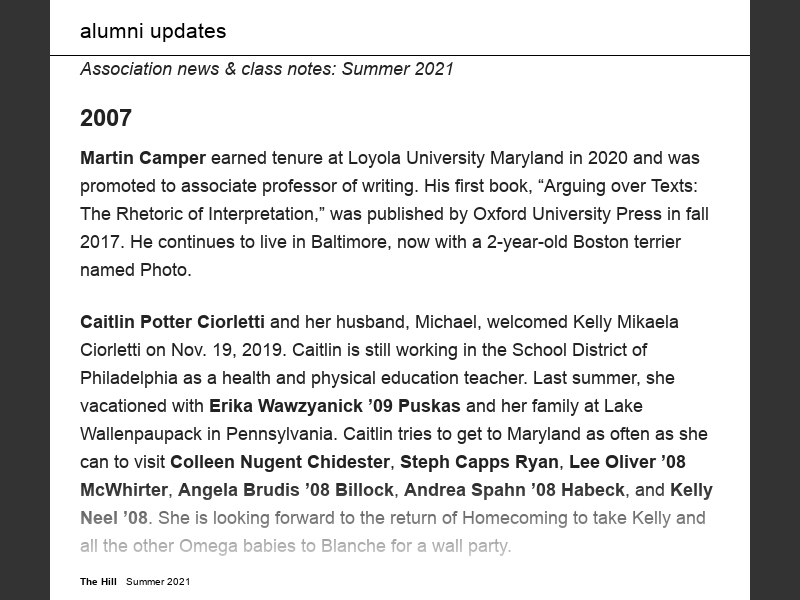Click the dog's name "Photo"
The height and width of the screenshot is (600, 800).
point(167,270)
